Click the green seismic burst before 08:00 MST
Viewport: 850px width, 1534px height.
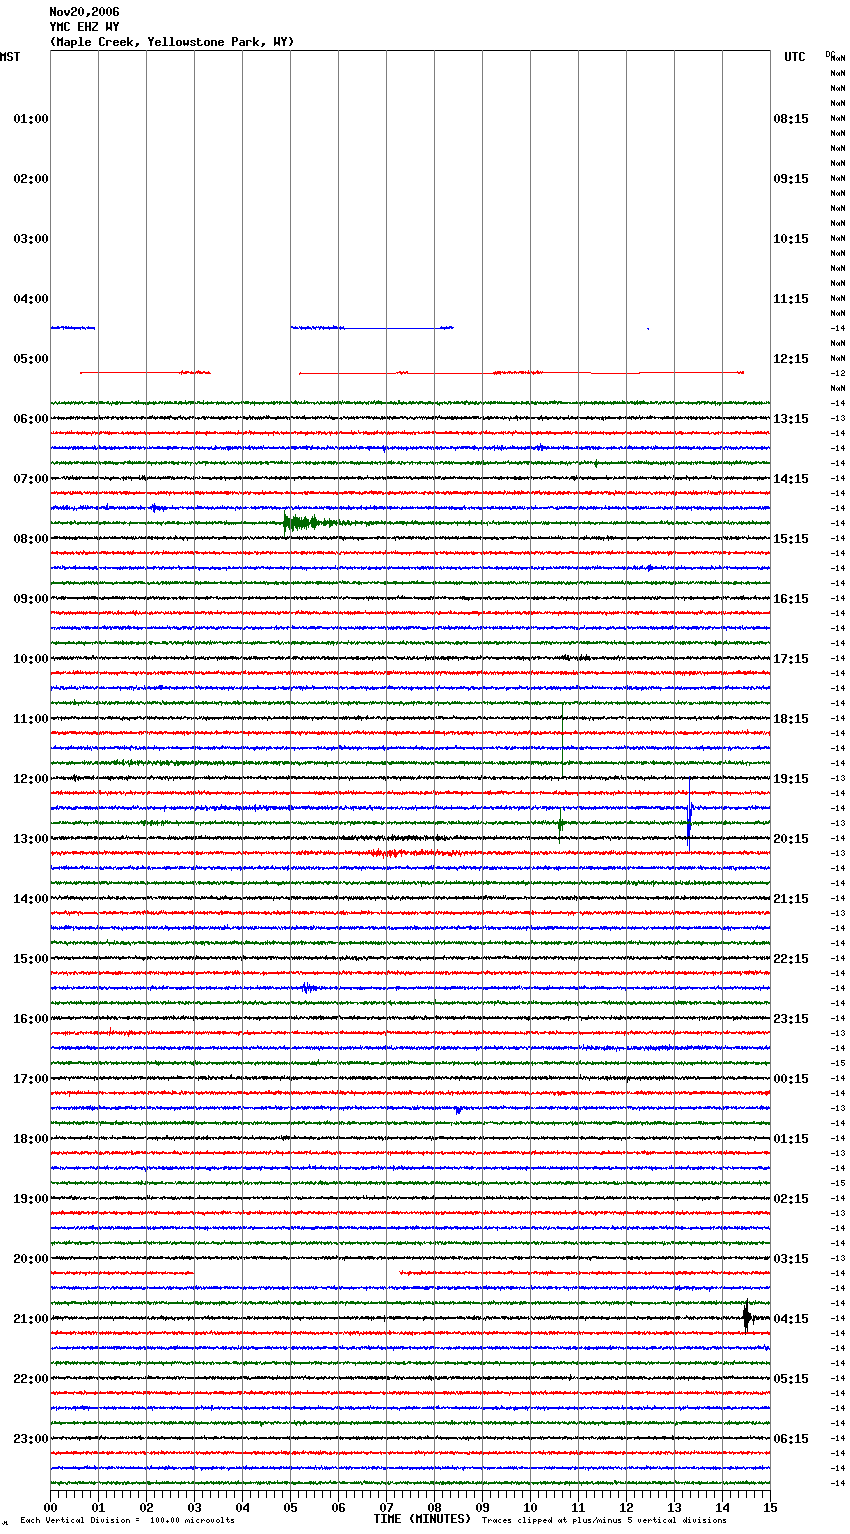[310, 522]
